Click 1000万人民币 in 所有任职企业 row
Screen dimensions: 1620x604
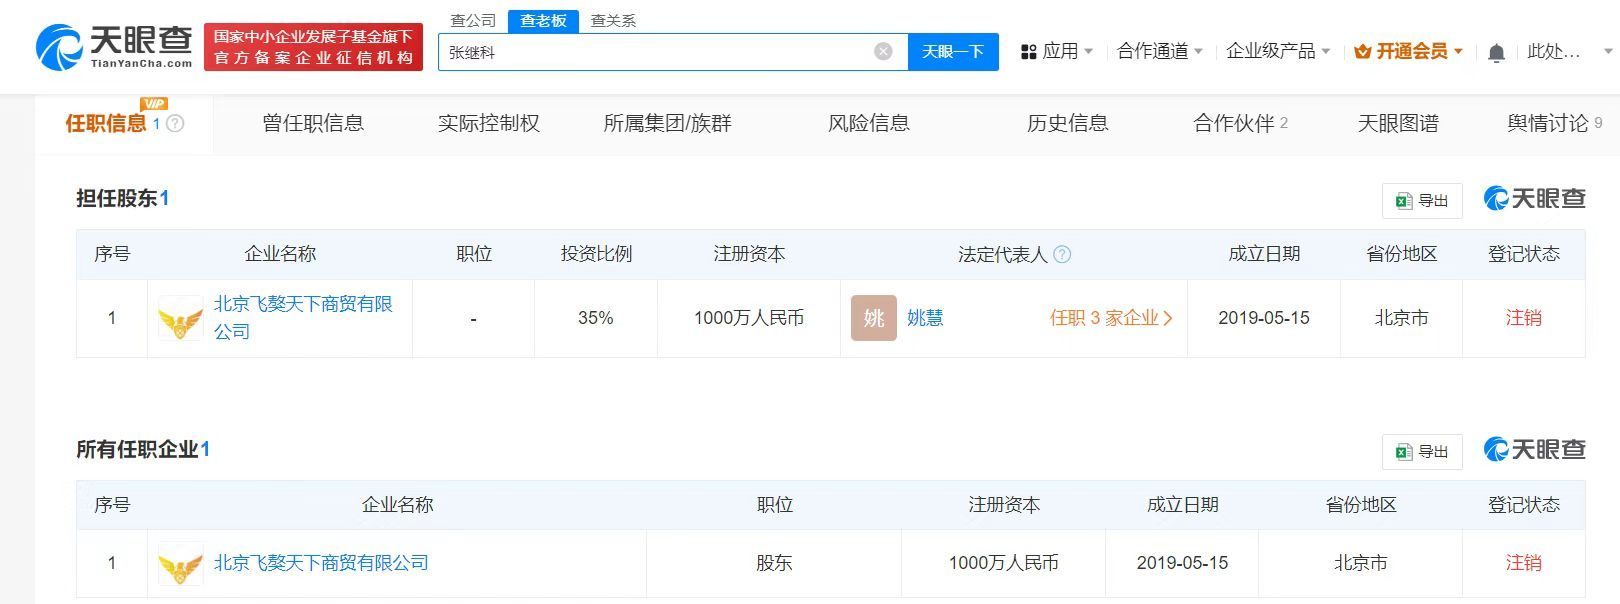coord(1003,563)
